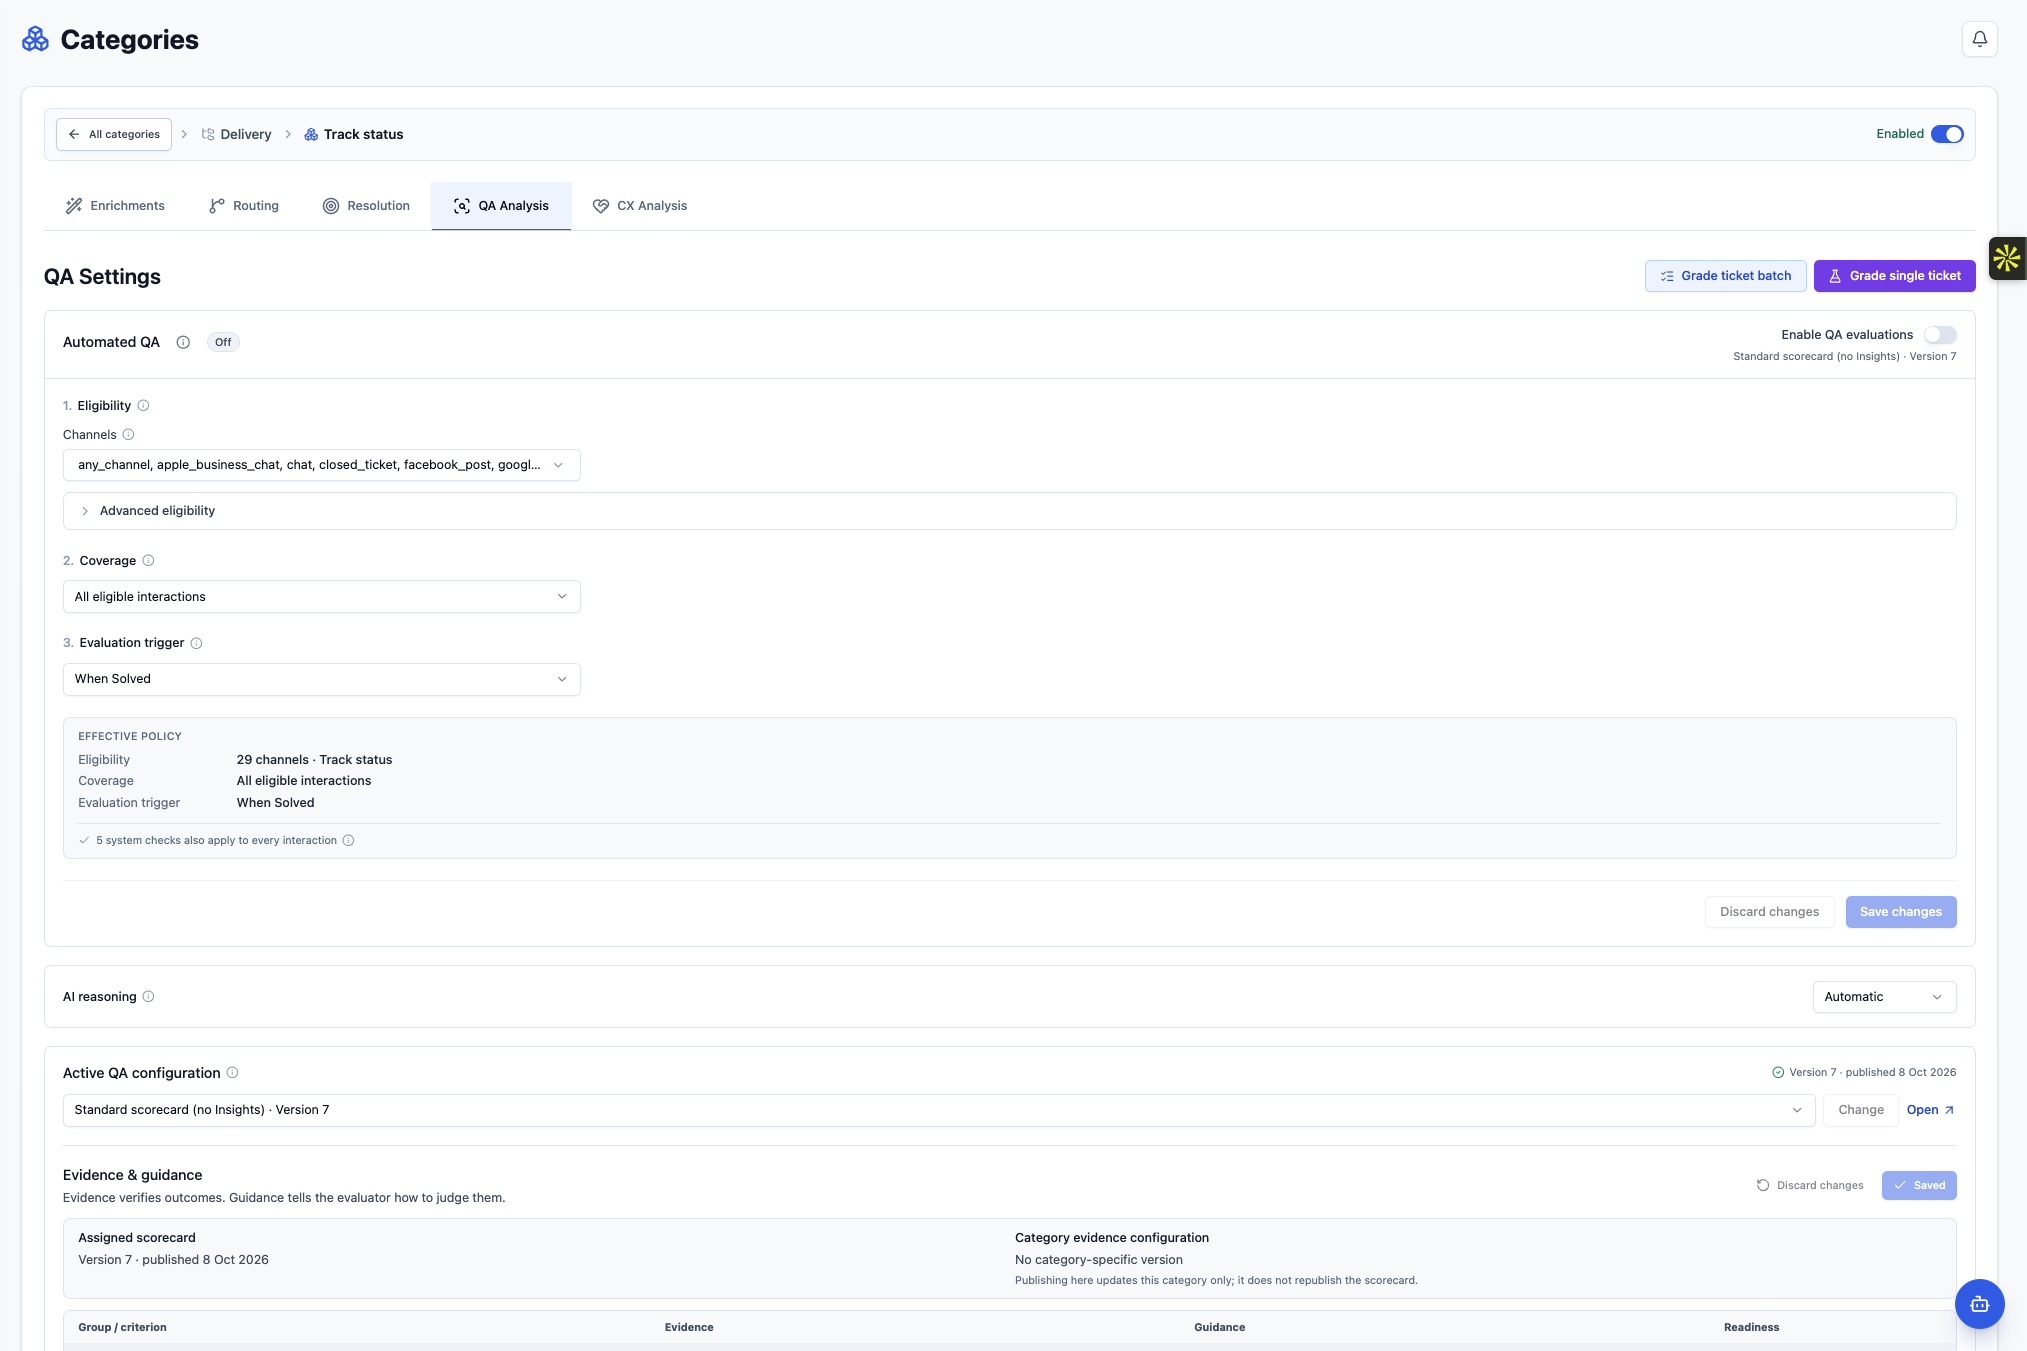Image resolution: width=2027 pixels, height=1351 pixels.
Task: Click the Grade single ticket button
Action: pos(1894,276)
